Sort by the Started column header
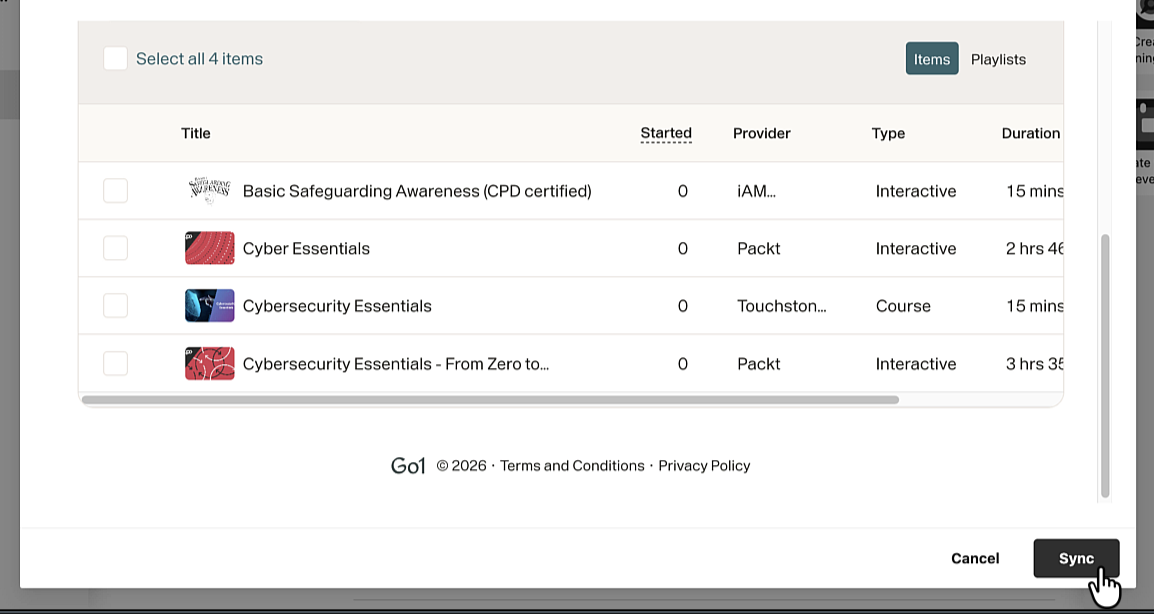The image size is (1154, 614). click(666, 133)
